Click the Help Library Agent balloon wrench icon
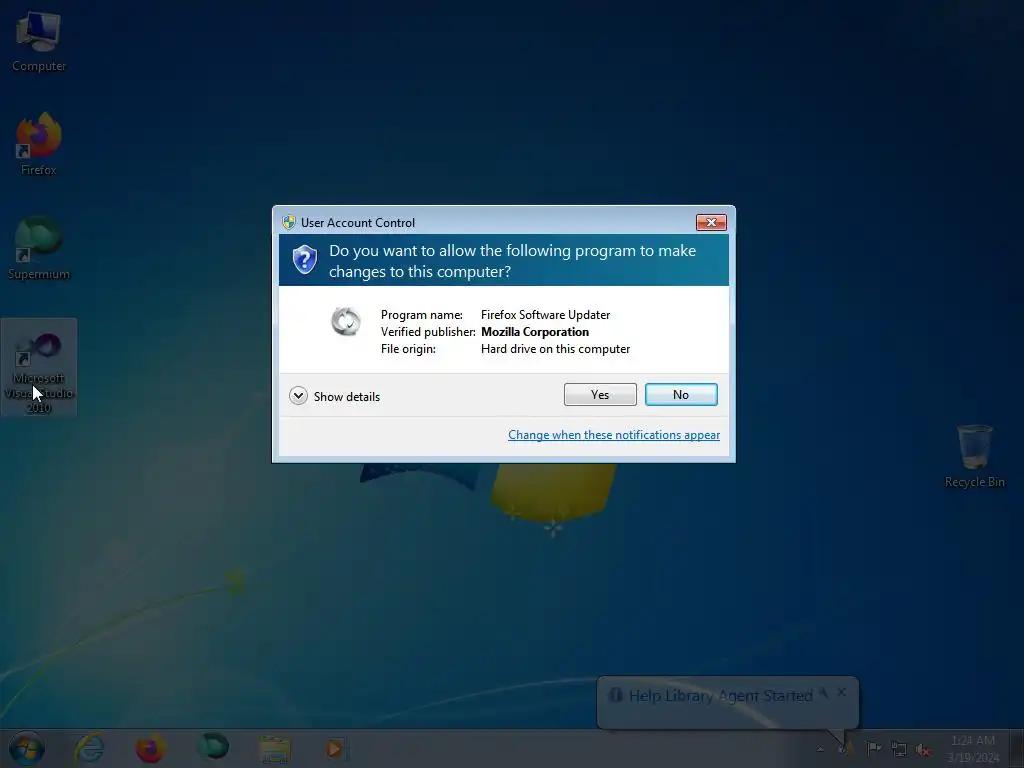Viewport: 1024px width, 768px height. click(x=824, y=693)
